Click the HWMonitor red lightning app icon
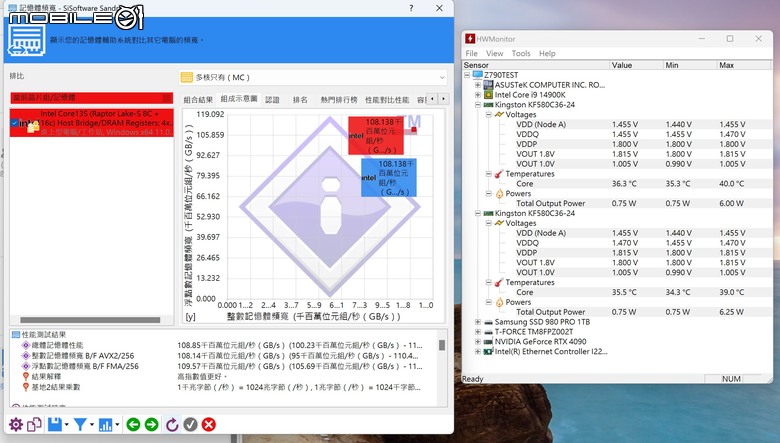 tap(470, 39)
